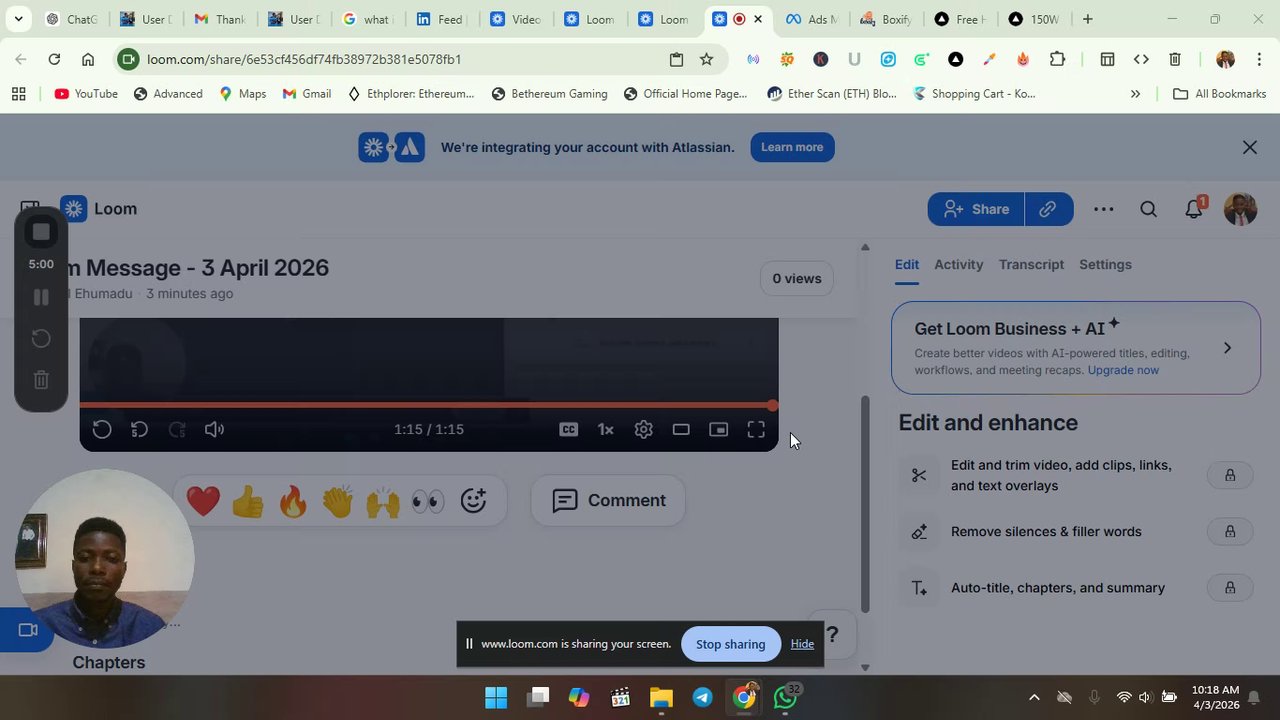1280x720 pixels.
Task: Open the Windows Start menu
Action: 496,697
